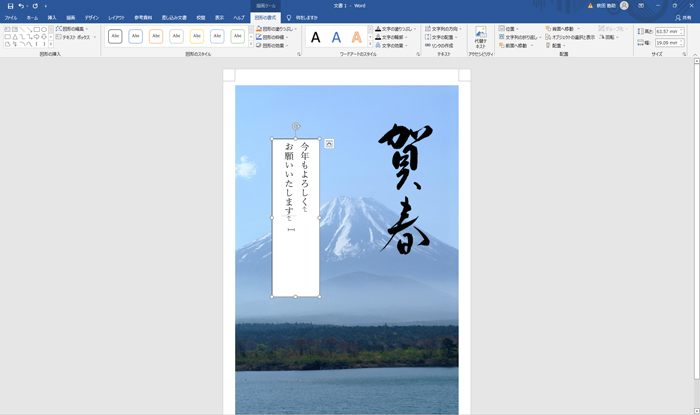Click the Save icon in title bar
This screenshot has height=415, width=700.
pos(10,6)
